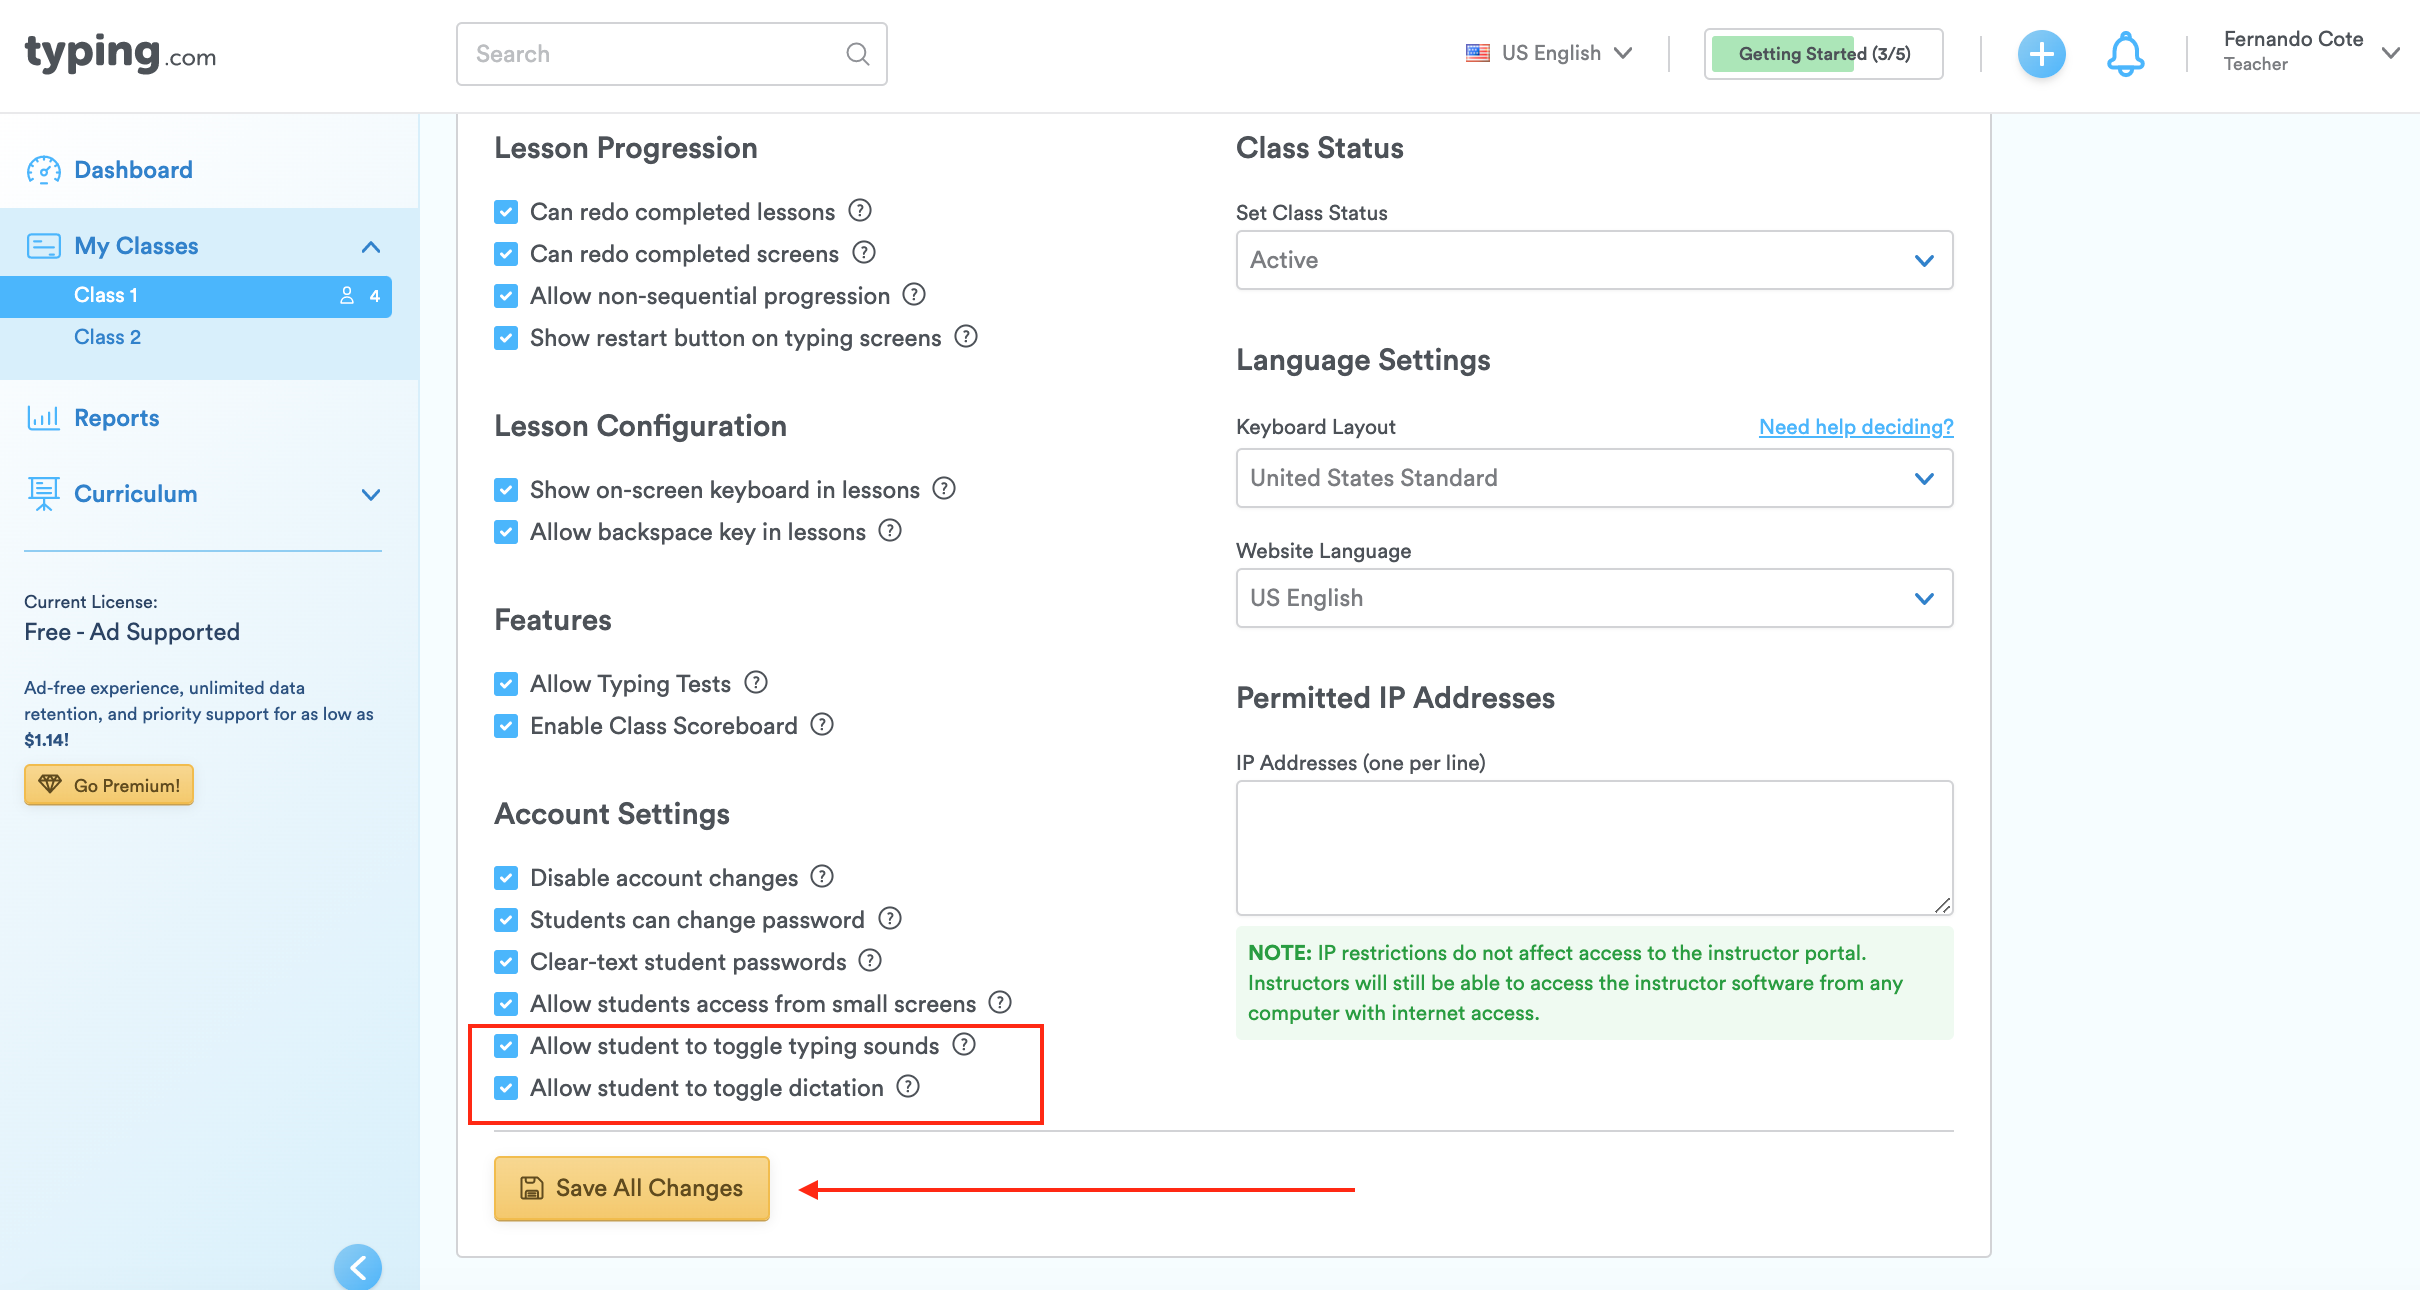This screenshot has height=1290, width=2420.
Task: Click the blue plus add button
Action: (2041, 54)
